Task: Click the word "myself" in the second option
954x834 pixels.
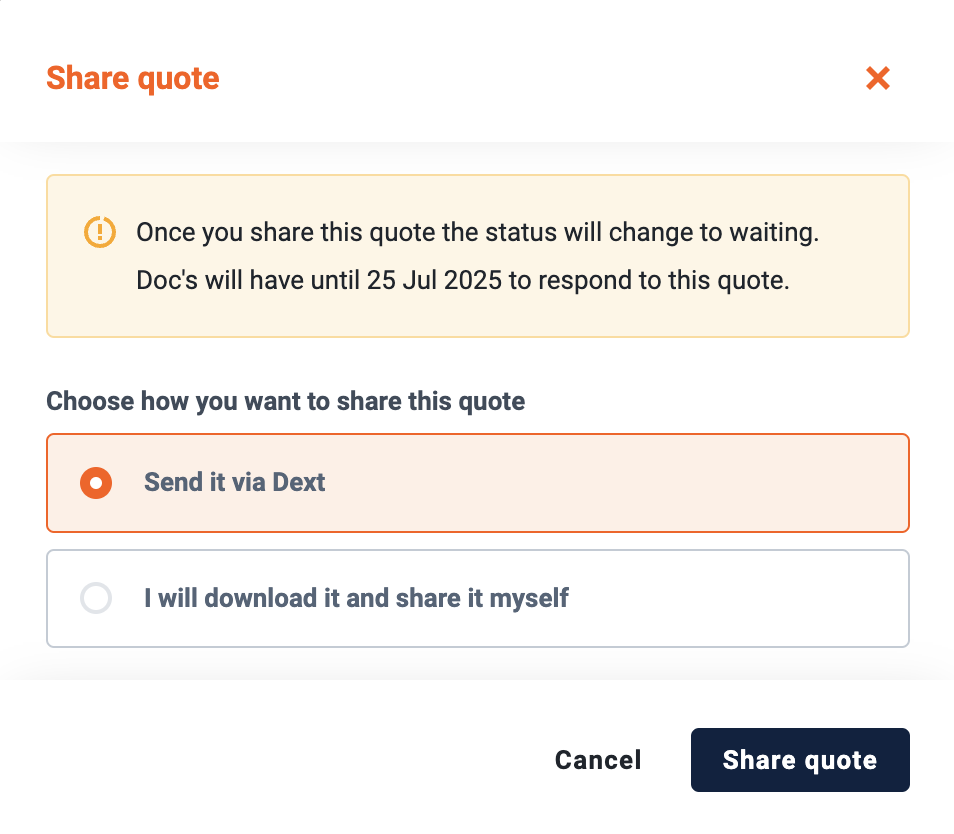Action: pyautogui.click(x=529, y=599)
